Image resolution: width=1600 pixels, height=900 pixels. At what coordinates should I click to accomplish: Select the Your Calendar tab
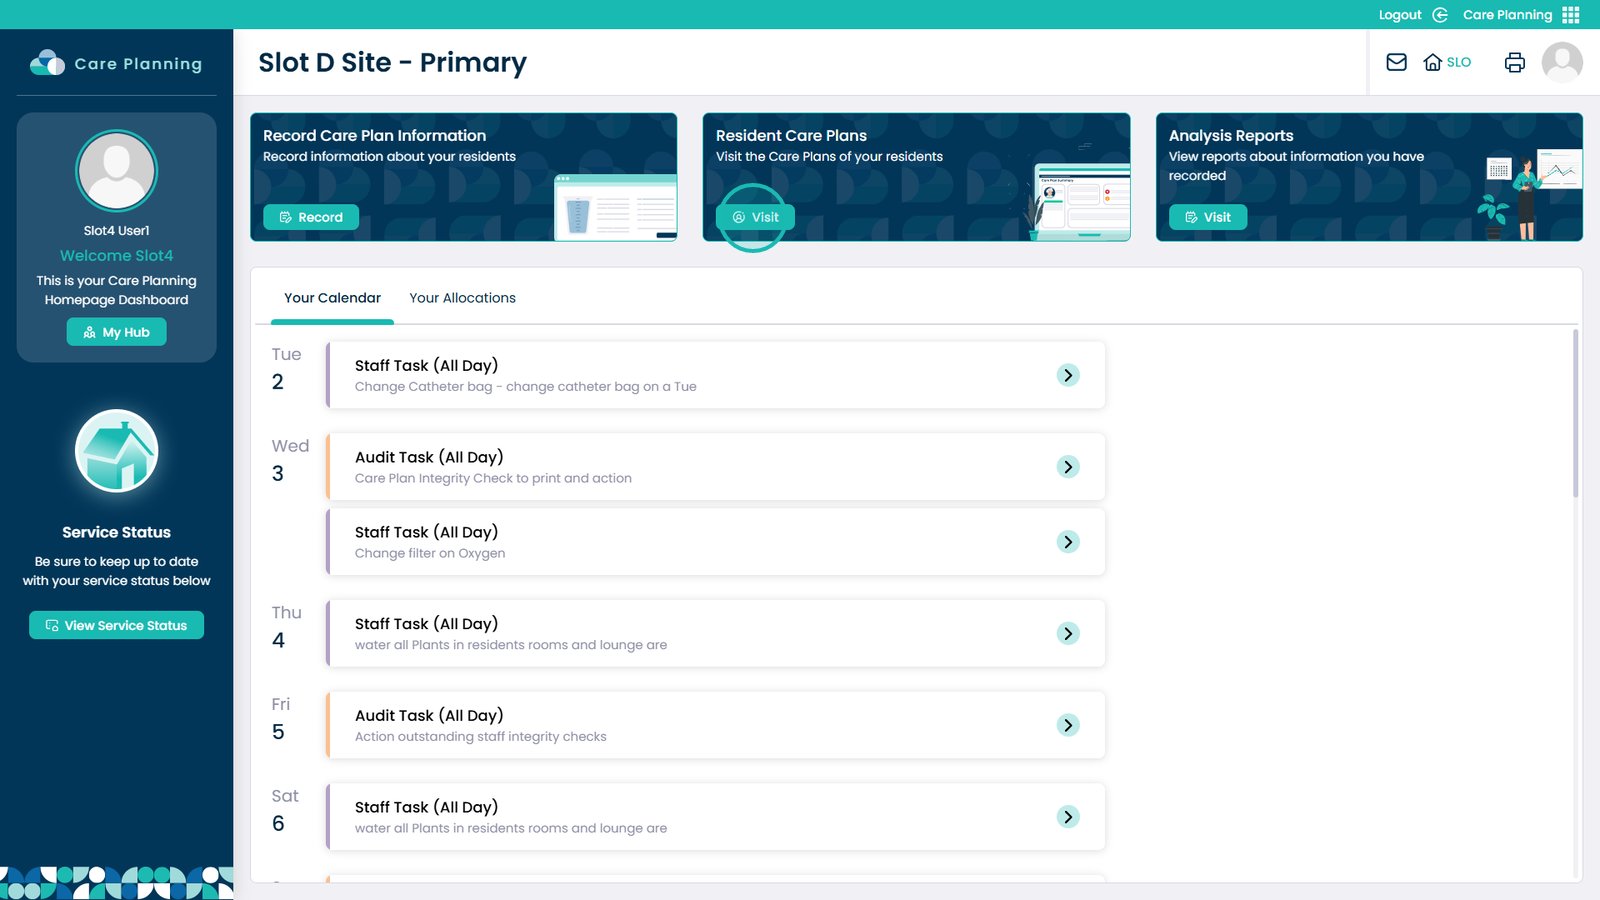[x=332, y=298]
